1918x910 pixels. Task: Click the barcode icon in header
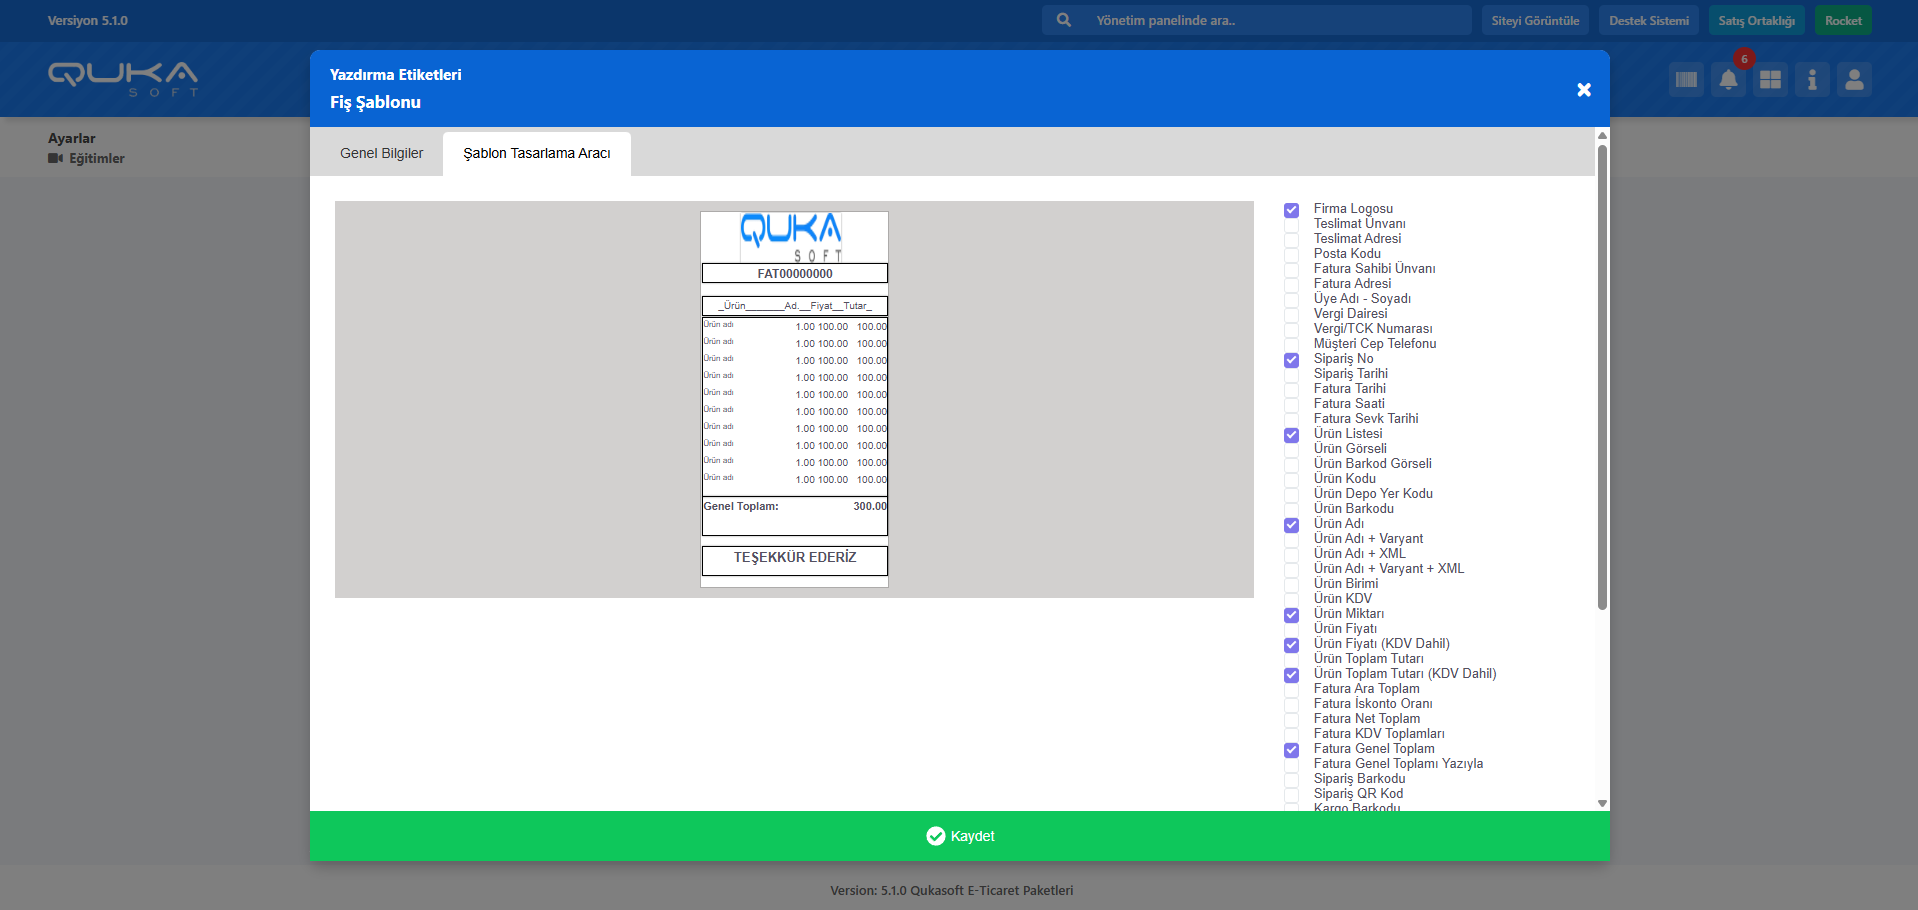coord(1686,80)
